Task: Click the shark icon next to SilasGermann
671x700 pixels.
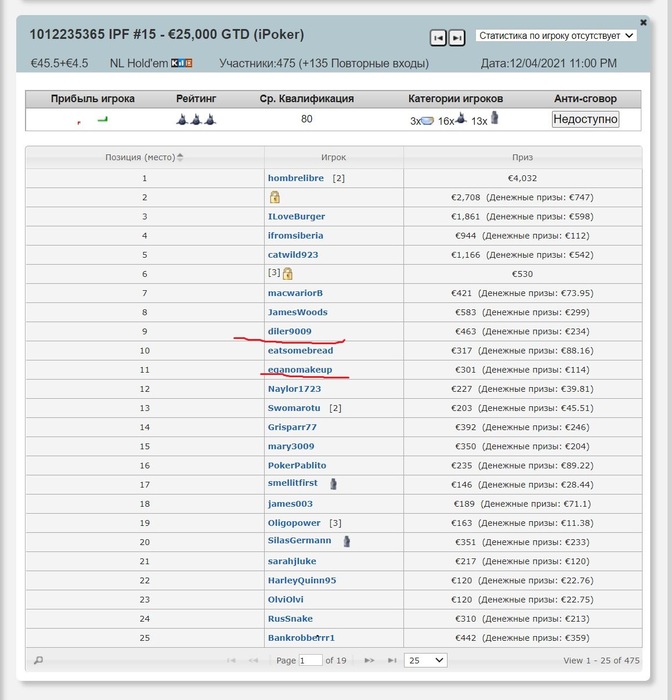Action: (x=346, y=541)
